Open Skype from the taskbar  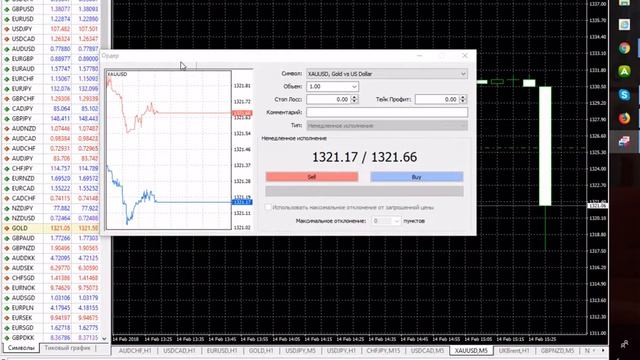coord(624,95)
